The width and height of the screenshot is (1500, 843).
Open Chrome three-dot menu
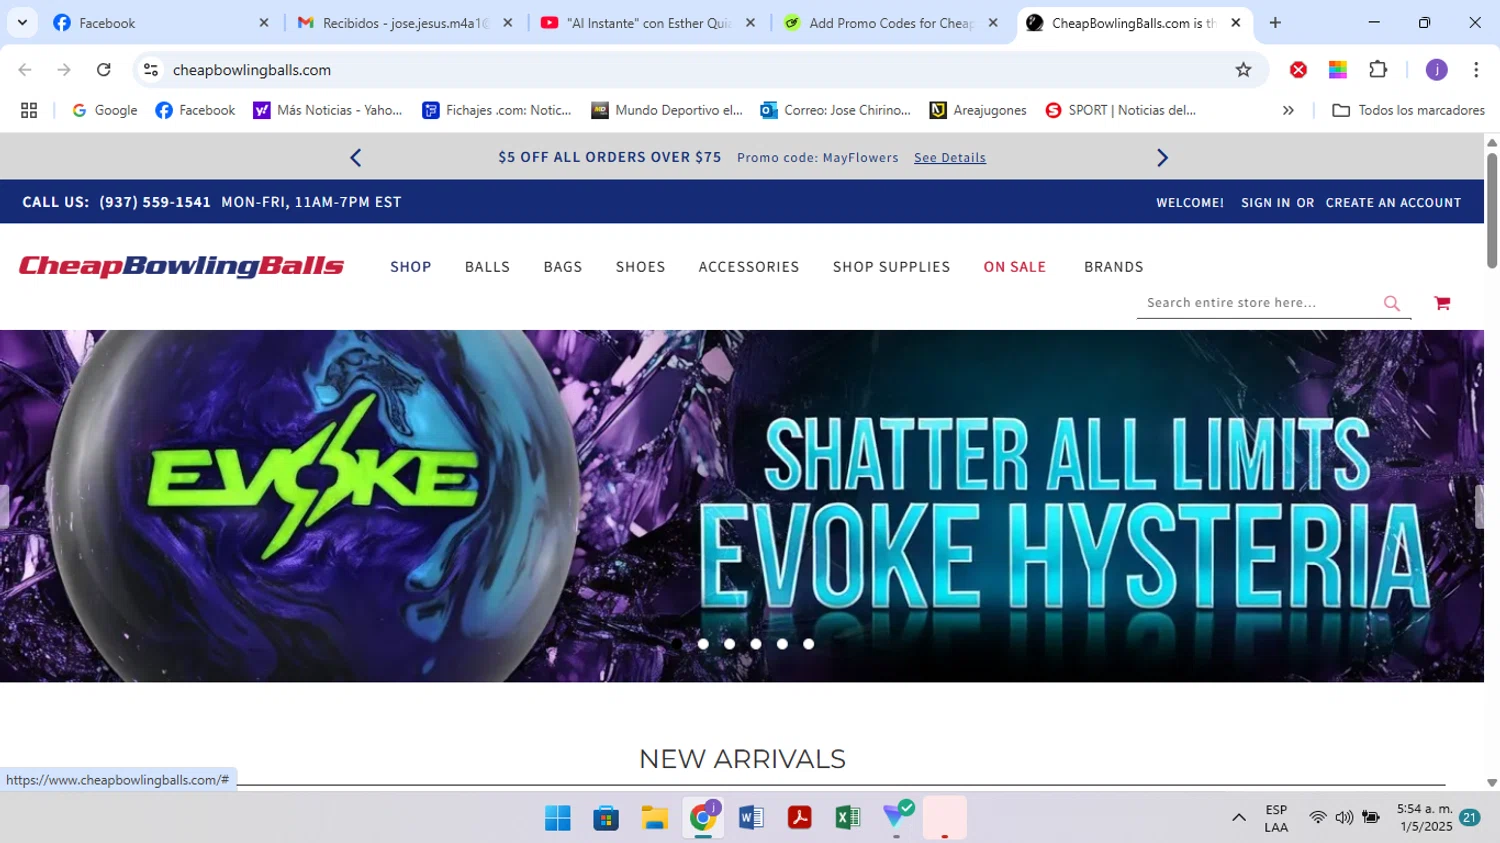pyautogui.click(x=1476, y=70)
